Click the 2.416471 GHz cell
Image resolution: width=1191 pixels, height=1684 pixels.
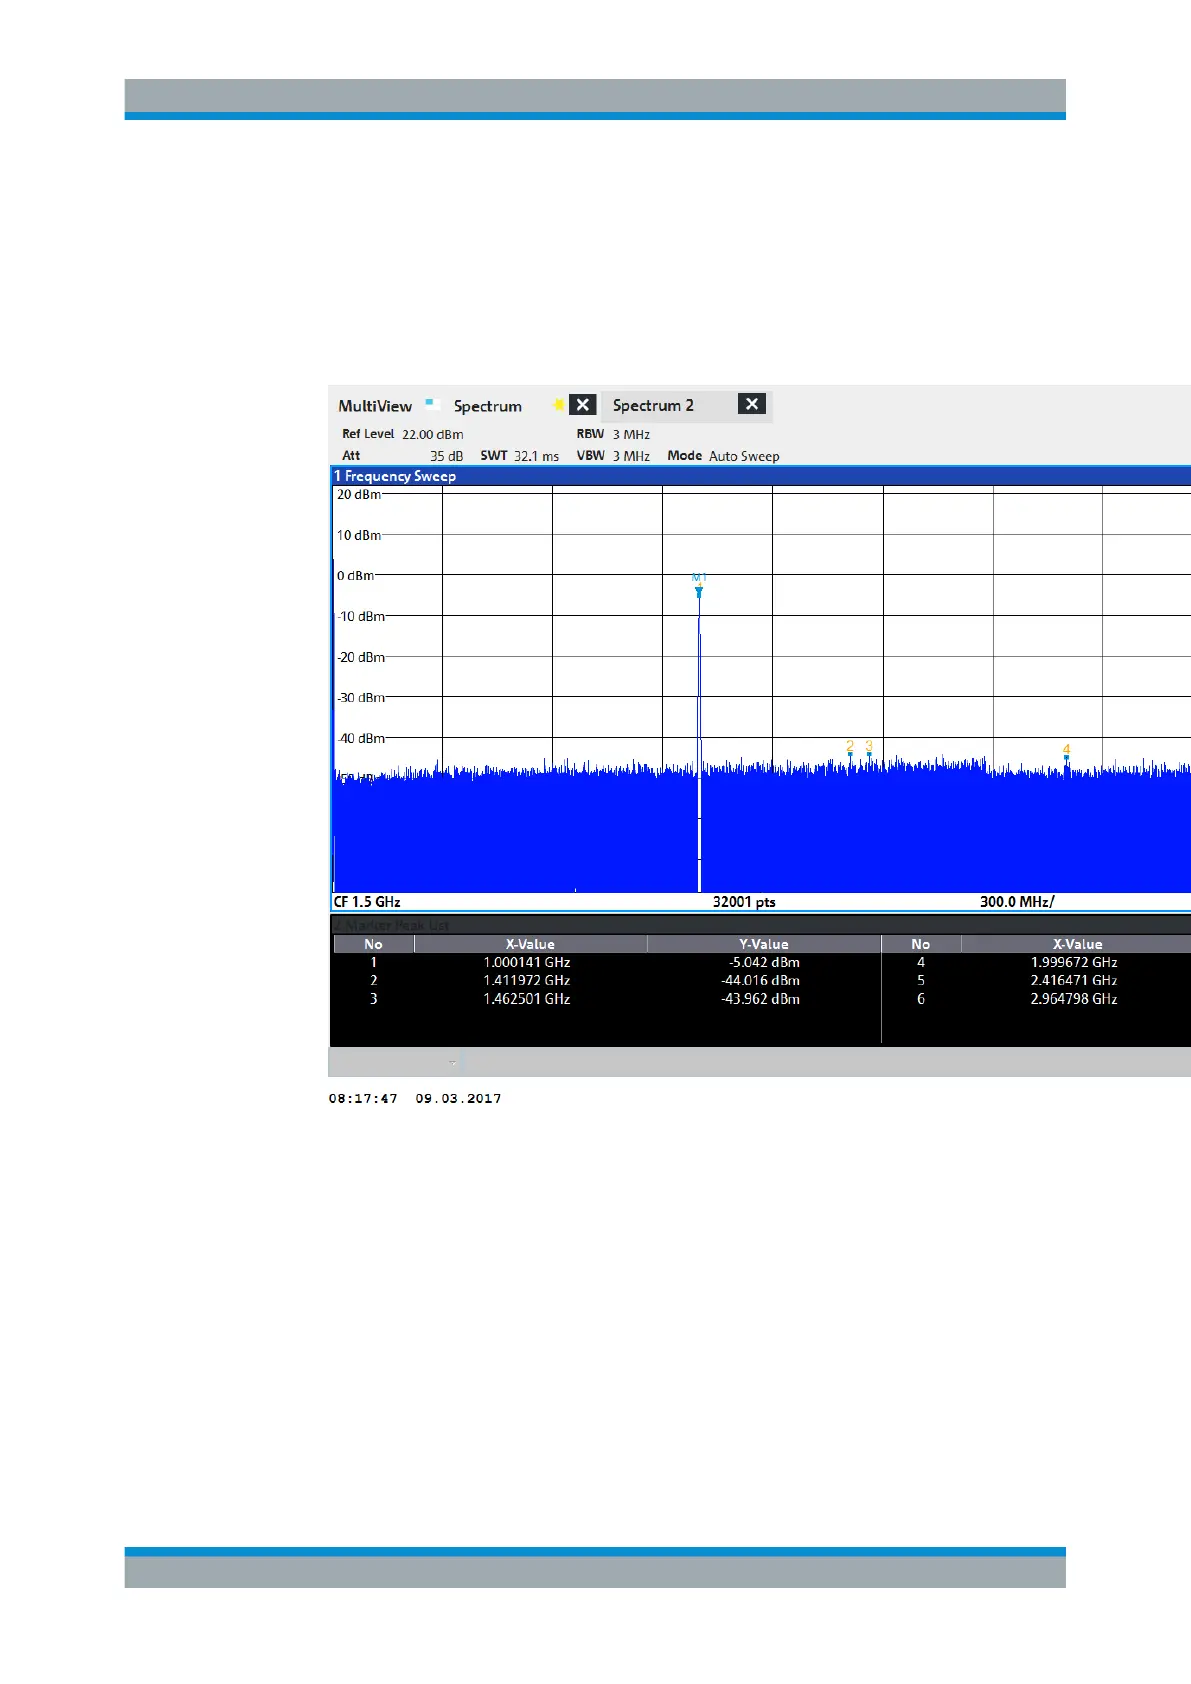click(1074, 981)
